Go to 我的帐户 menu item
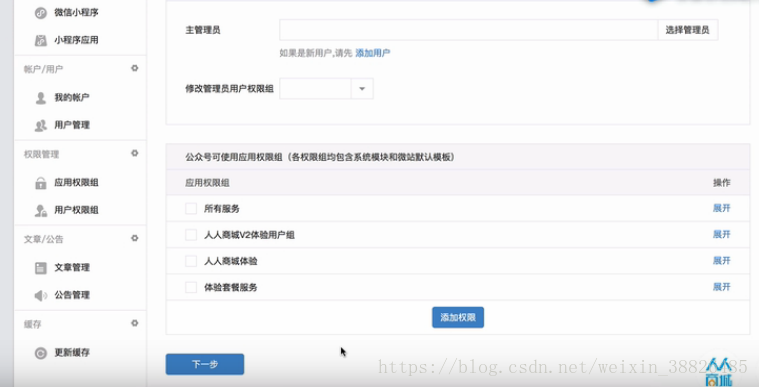Image resolution: width=759 pixels, height=387 pixels. 72,97
